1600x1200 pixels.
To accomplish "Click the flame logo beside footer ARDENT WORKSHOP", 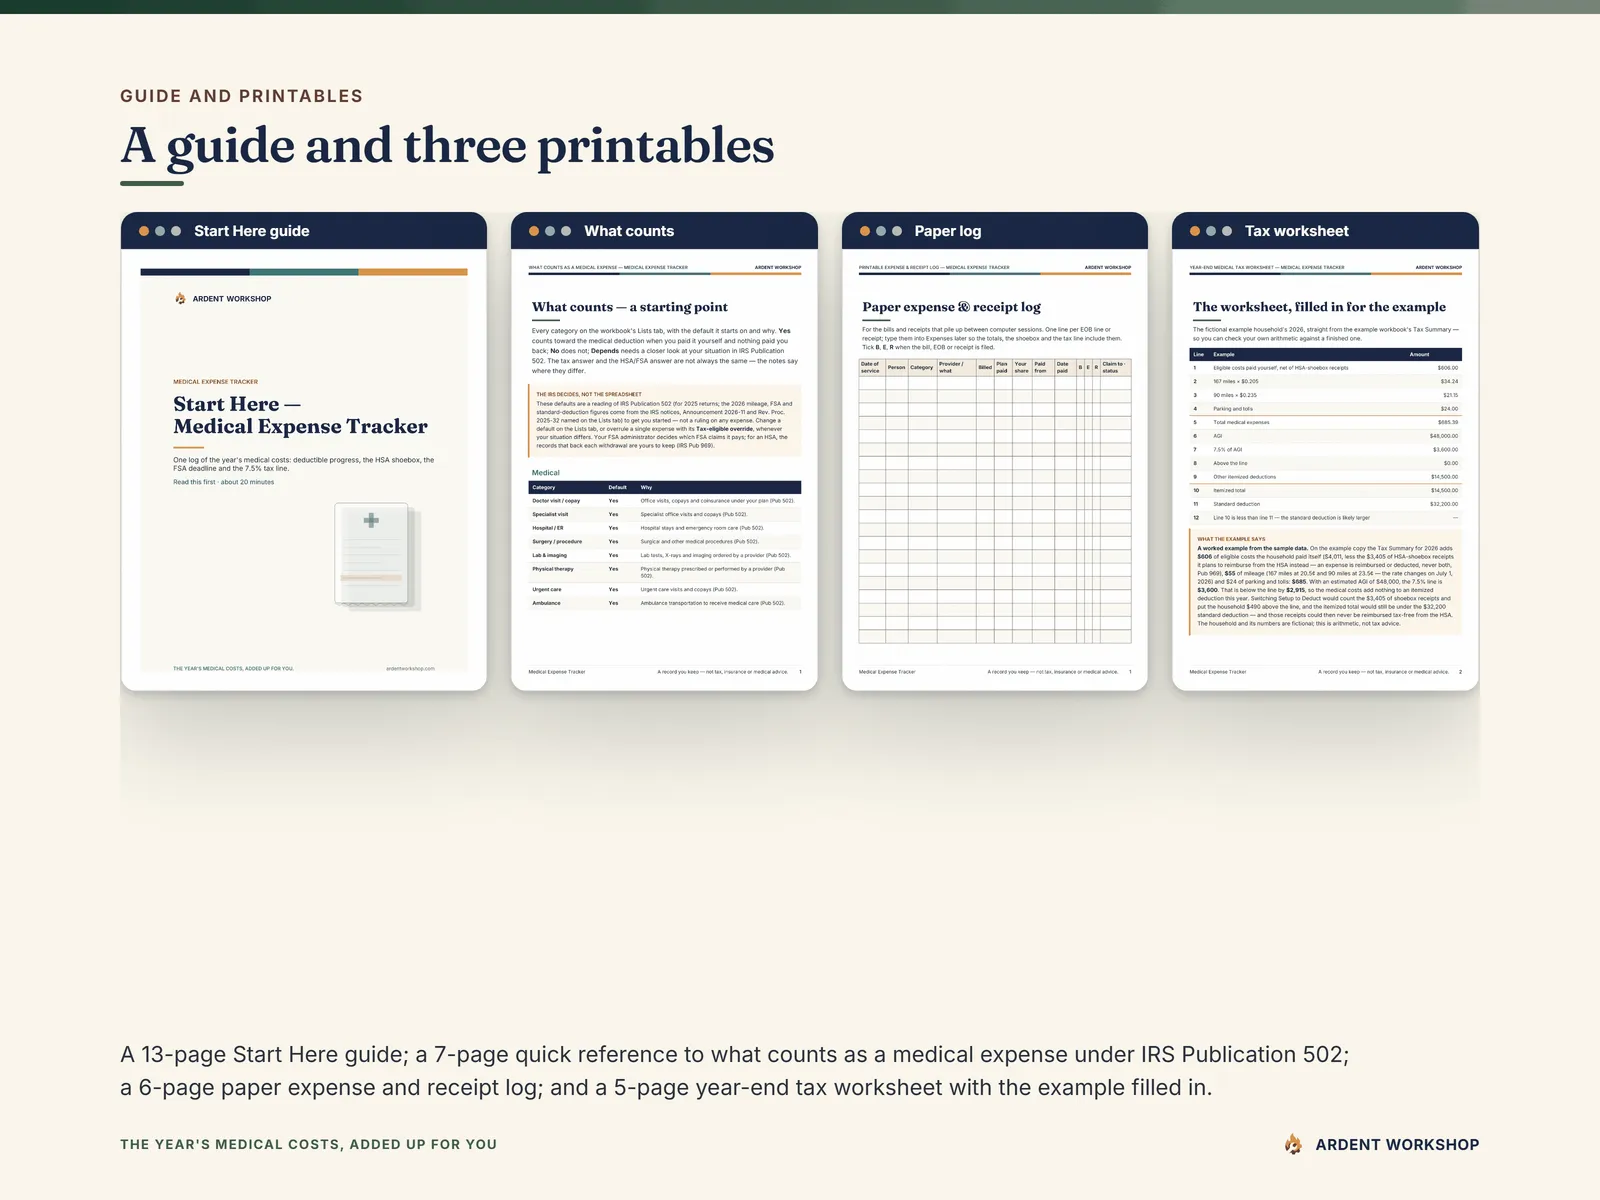I will pos(1293,1144).
